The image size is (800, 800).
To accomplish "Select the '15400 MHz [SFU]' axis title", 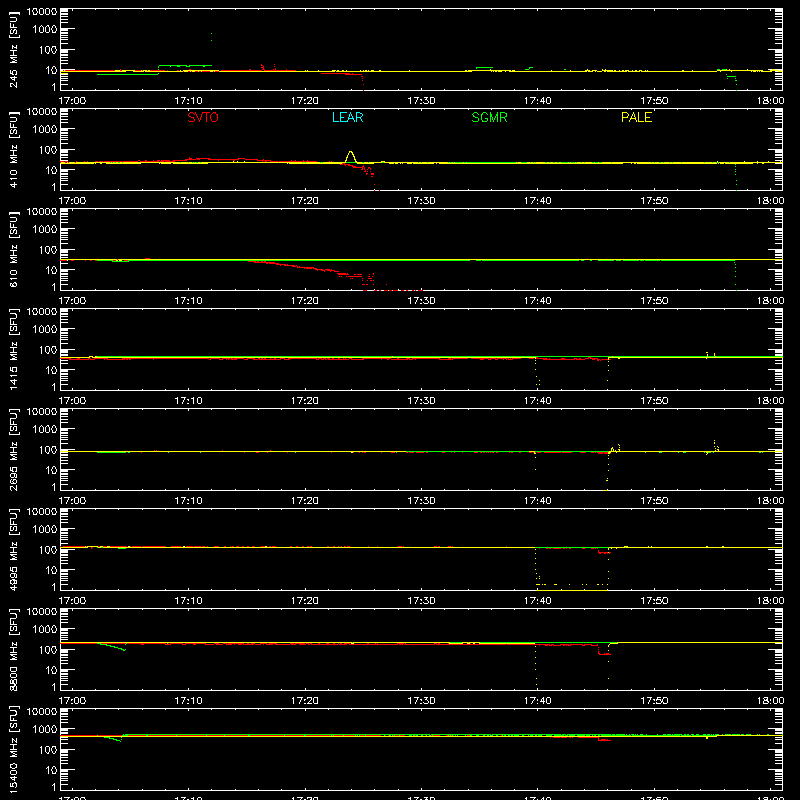I will coord(14,749).
